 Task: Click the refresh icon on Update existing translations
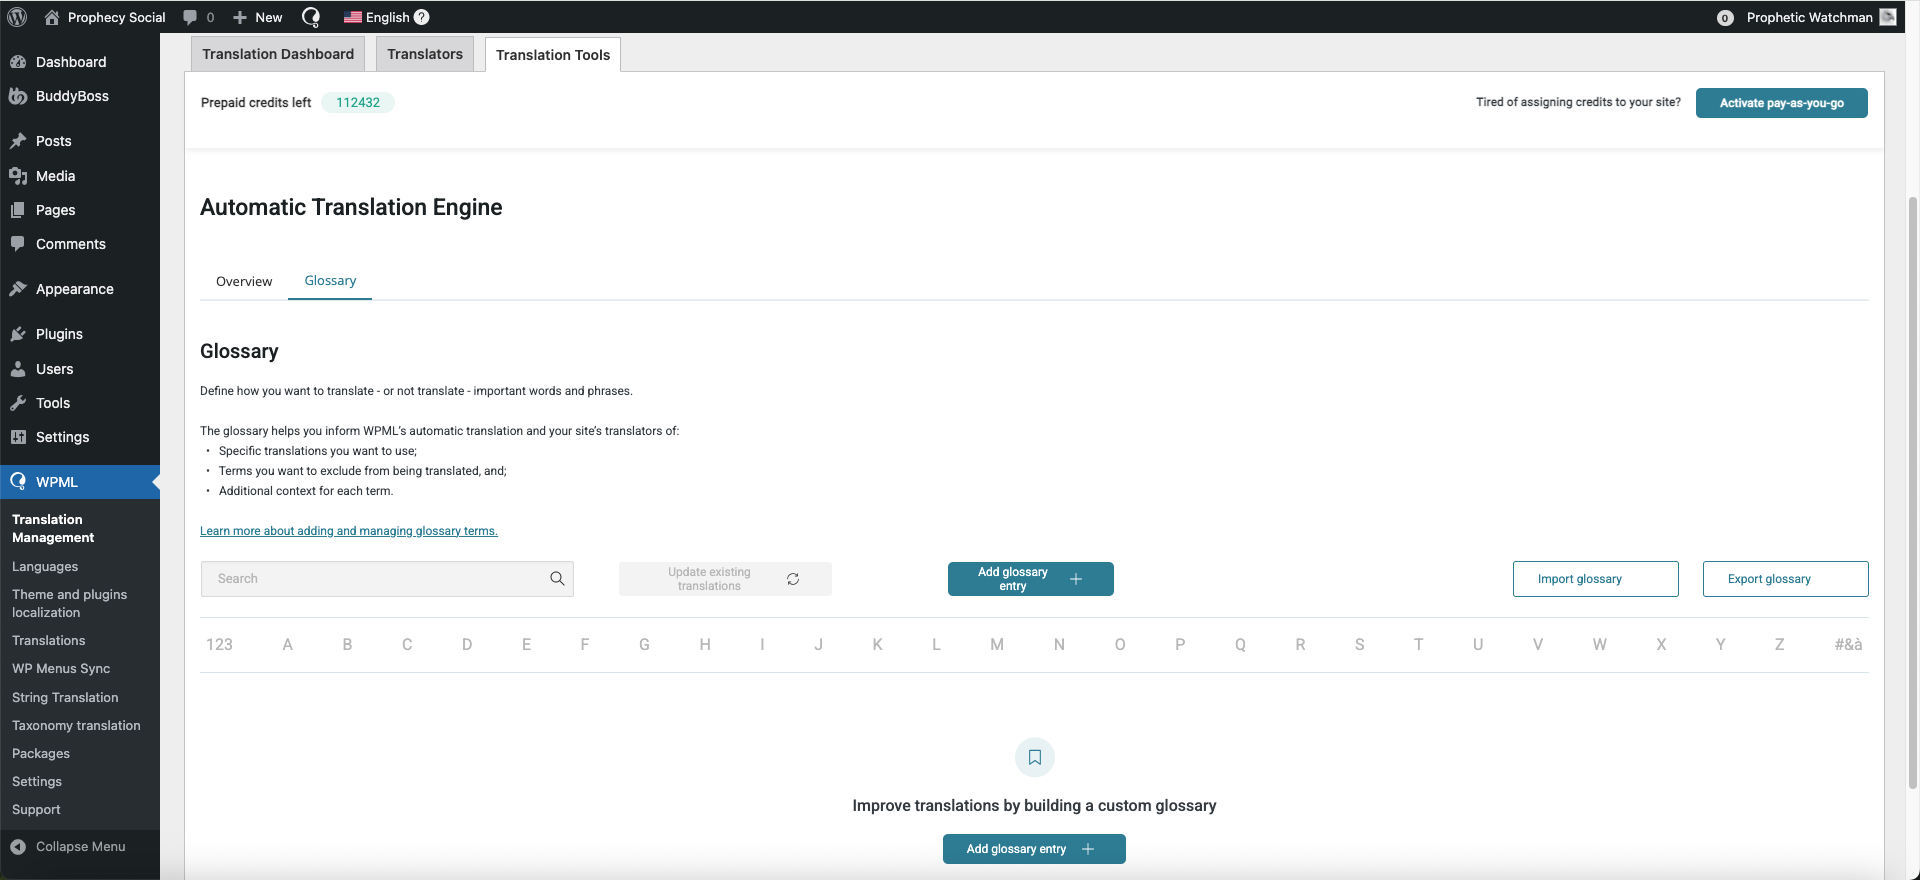[793, 579]
